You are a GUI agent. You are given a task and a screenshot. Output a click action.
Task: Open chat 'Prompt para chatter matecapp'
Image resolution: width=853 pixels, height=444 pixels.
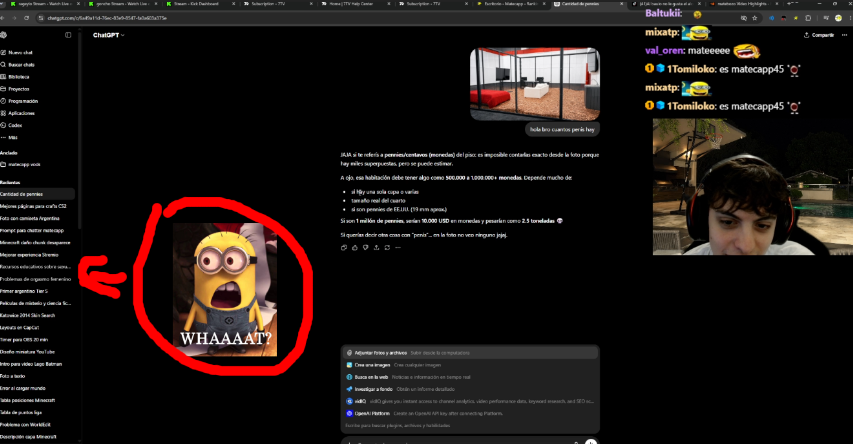coord(32,230)
